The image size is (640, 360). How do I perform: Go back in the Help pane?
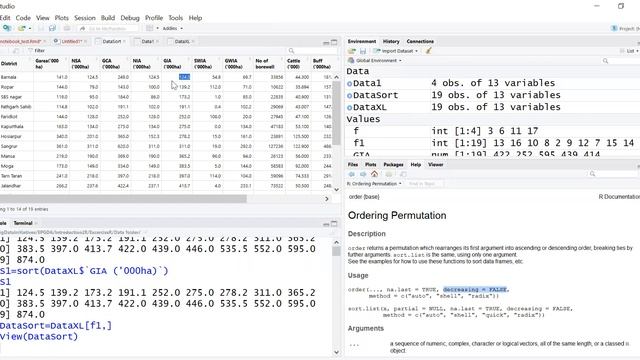(352, 174)
